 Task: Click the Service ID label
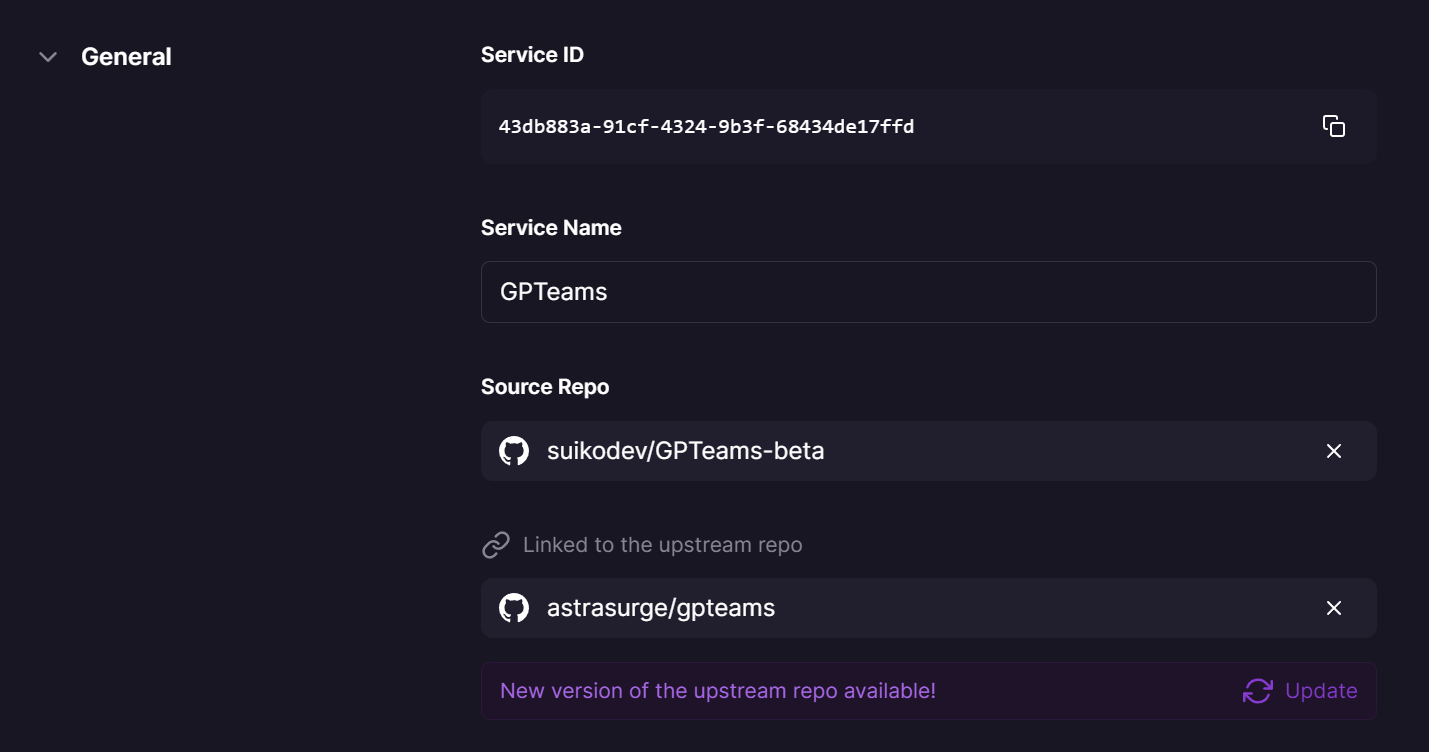532,55
